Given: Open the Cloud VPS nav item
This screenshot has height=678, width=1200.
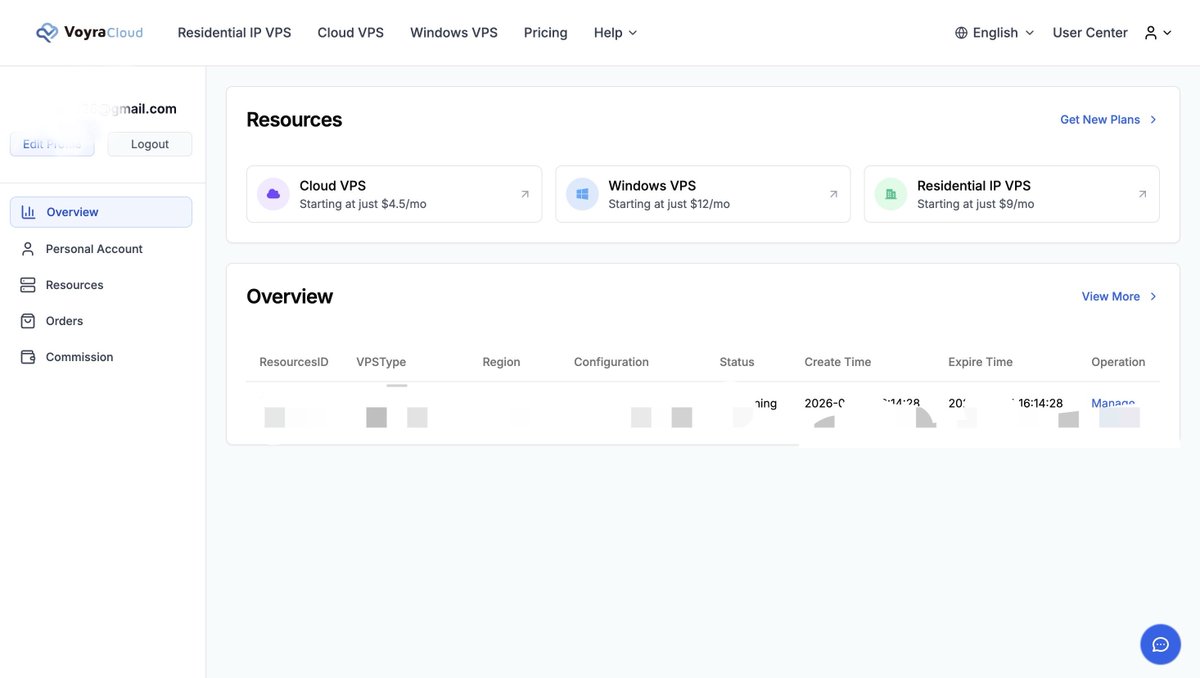Looking at the screenshot, I should tap(350, 32).
